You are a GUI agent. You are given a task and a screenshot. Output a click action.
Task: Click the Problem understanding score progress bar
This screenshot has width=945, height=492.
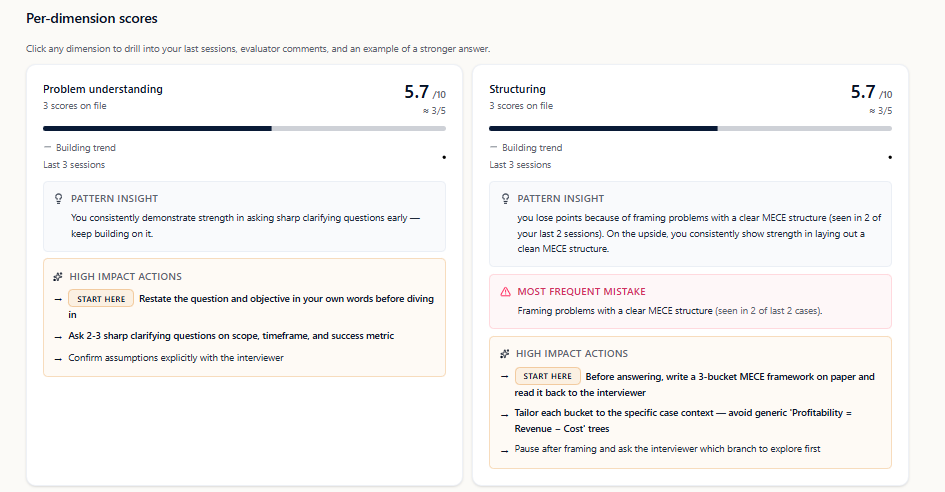[x=244, y=128]
